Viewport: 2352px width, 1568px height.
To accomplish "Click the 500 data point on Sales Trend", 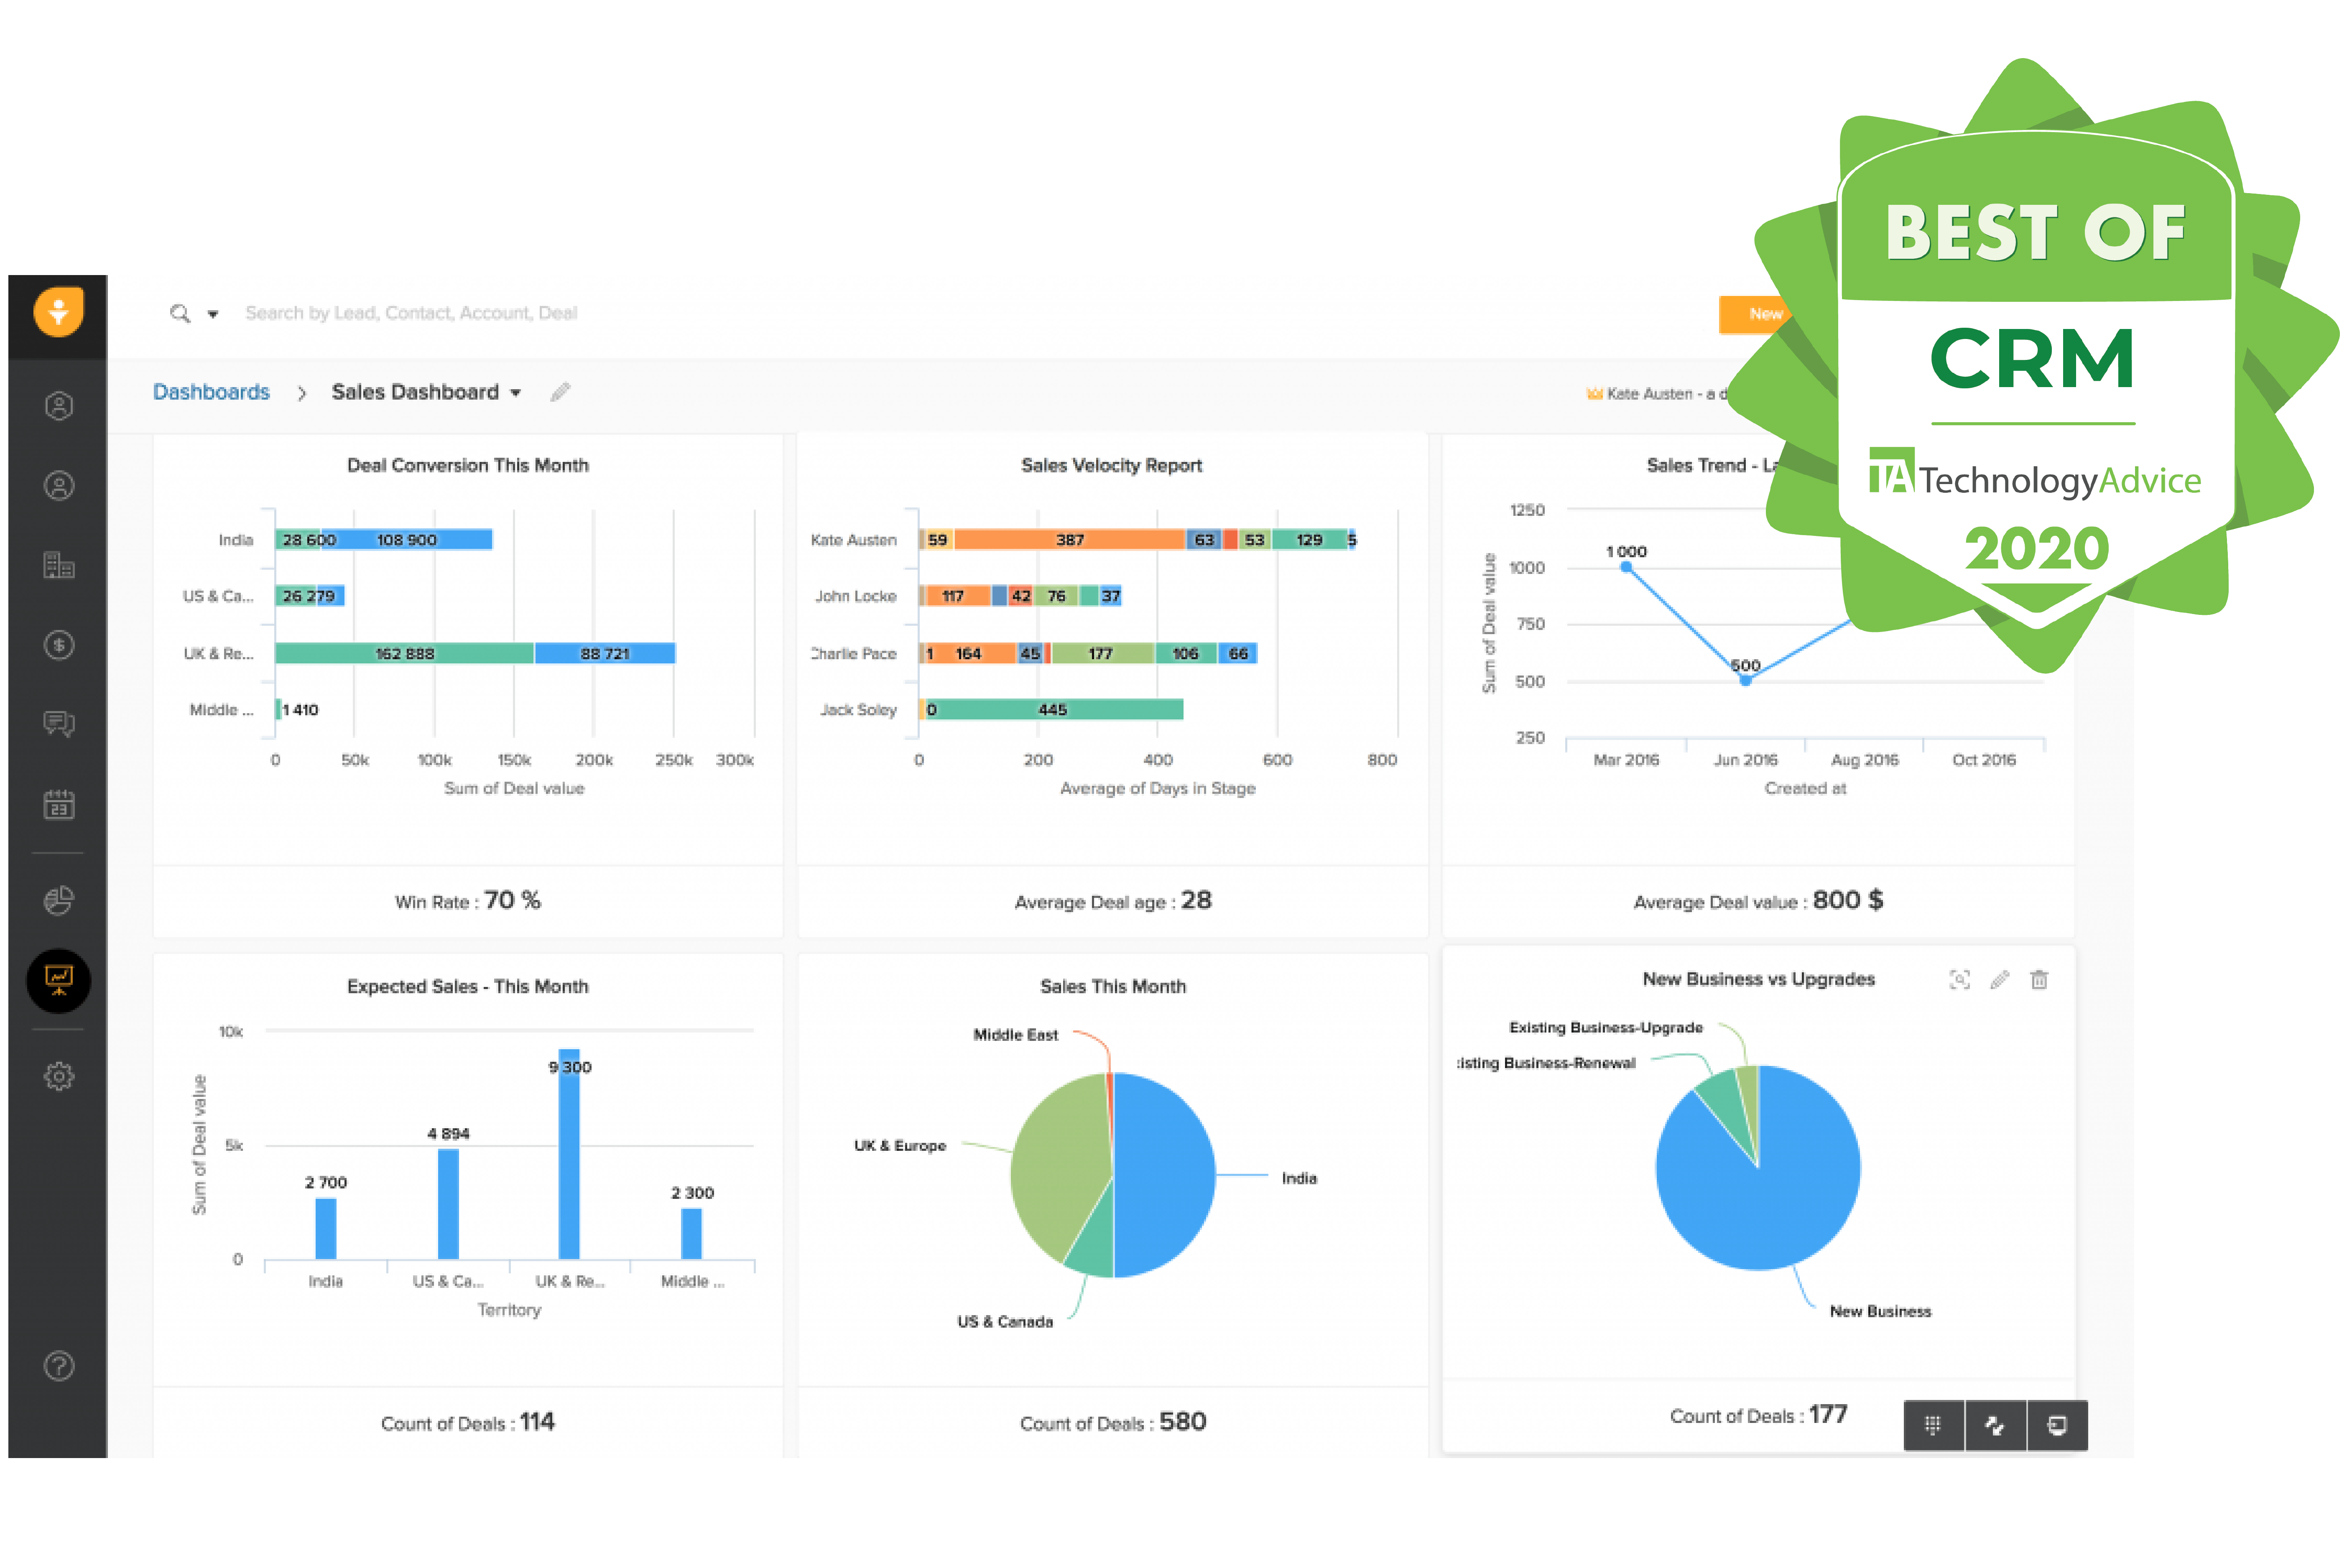I will 1745,680.
